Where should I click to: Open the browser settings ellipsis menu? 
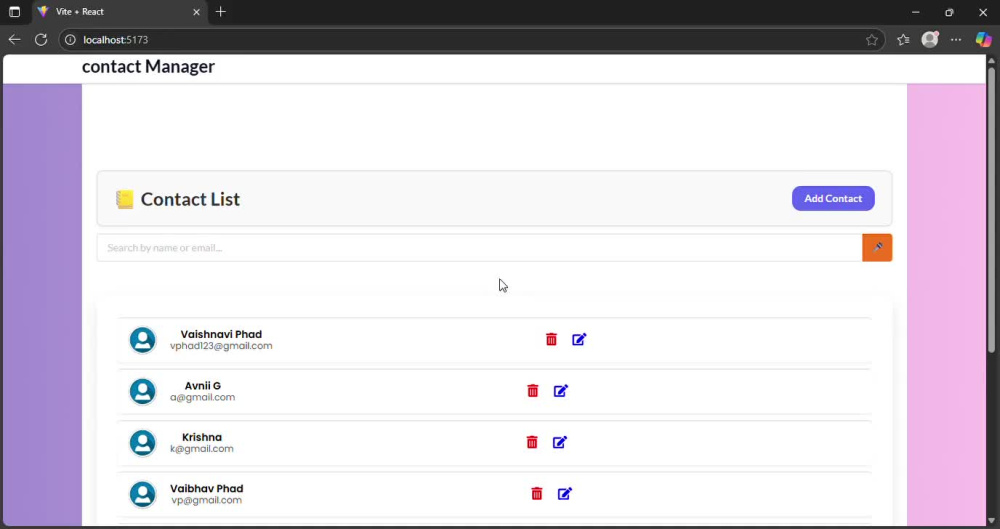point(955,40)
